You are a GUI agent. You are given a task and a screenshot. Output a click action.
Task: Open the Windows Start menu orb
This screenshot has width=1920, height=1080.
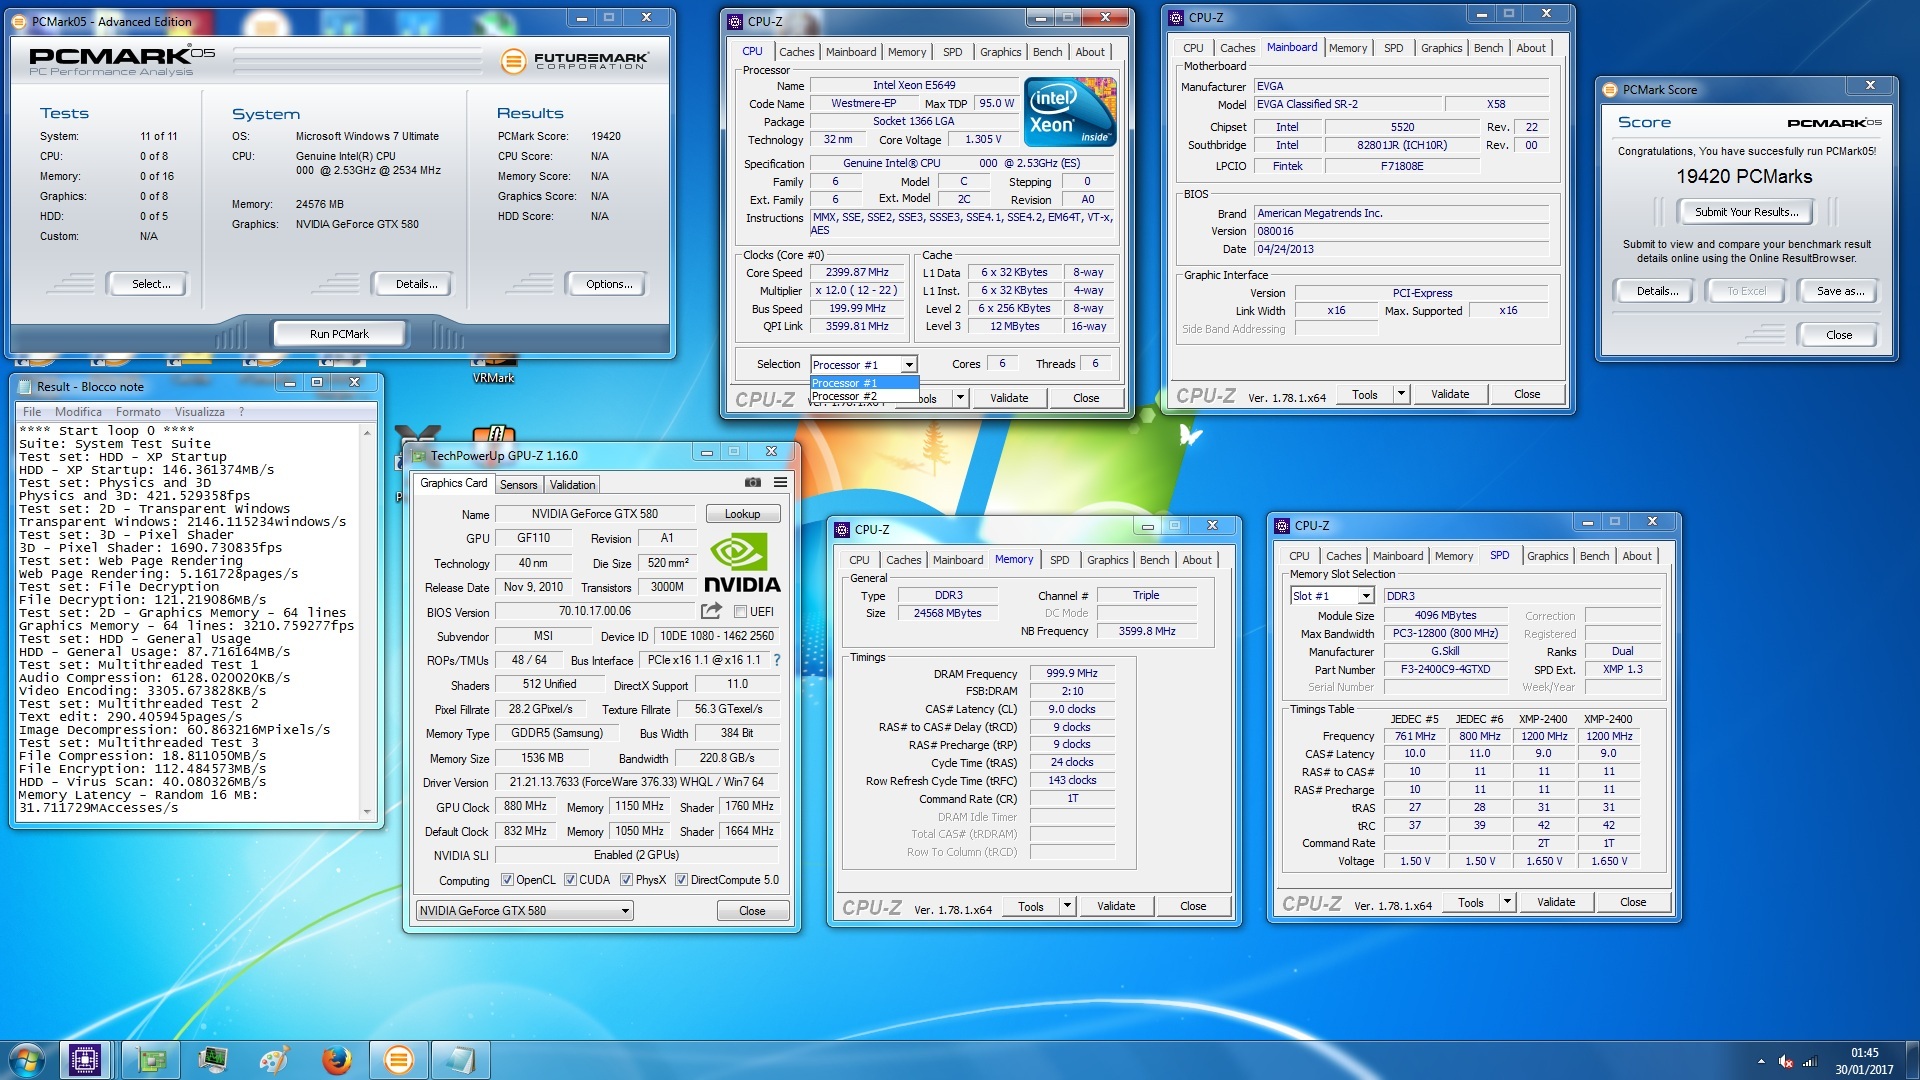[x=27, y=1060]
